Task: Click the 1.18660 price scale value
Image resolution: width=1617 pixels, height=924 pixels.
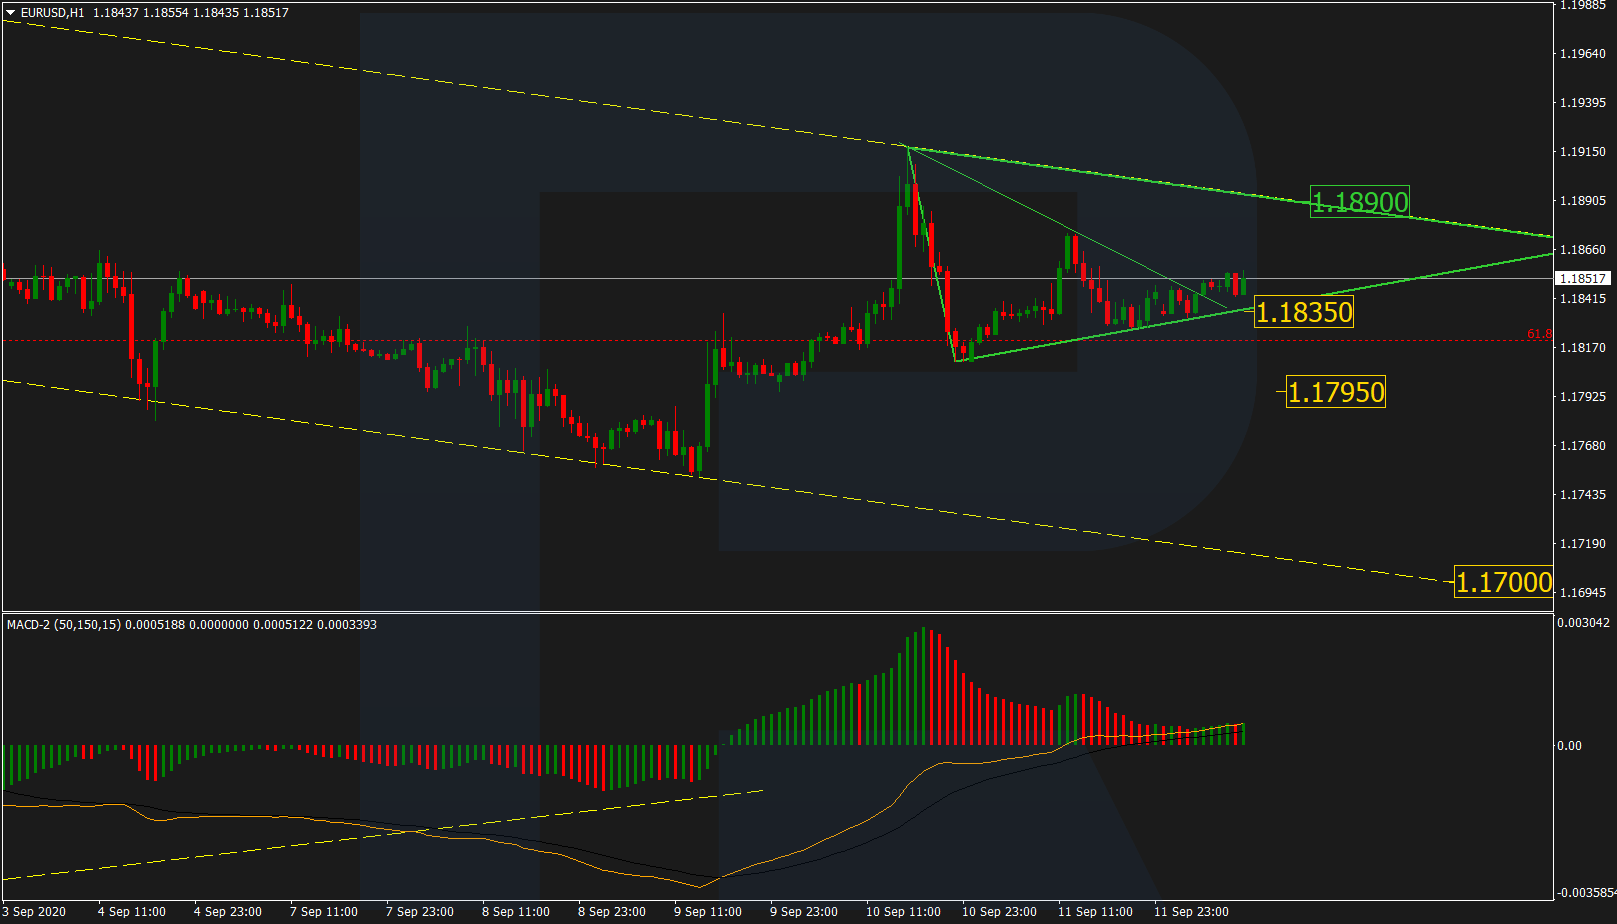Action: [1583, 250]
